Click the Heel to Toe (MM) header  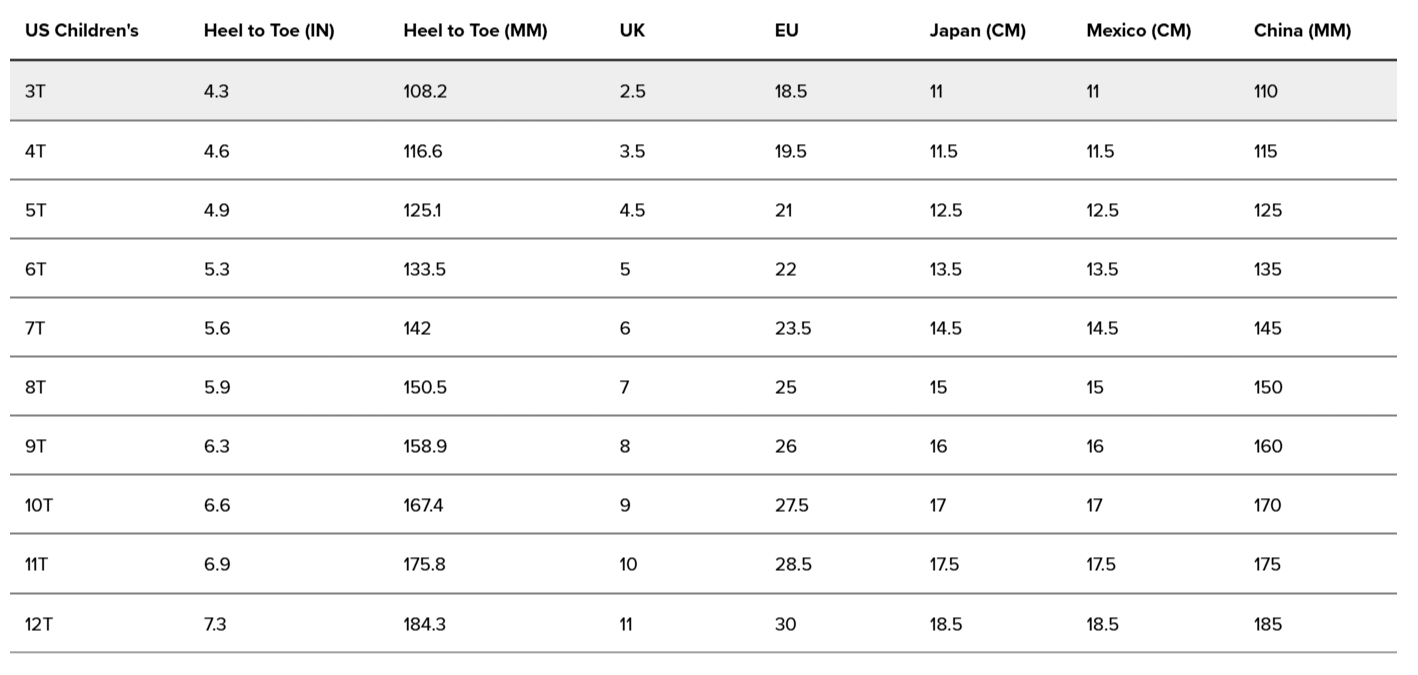click(x=475, y=31)
